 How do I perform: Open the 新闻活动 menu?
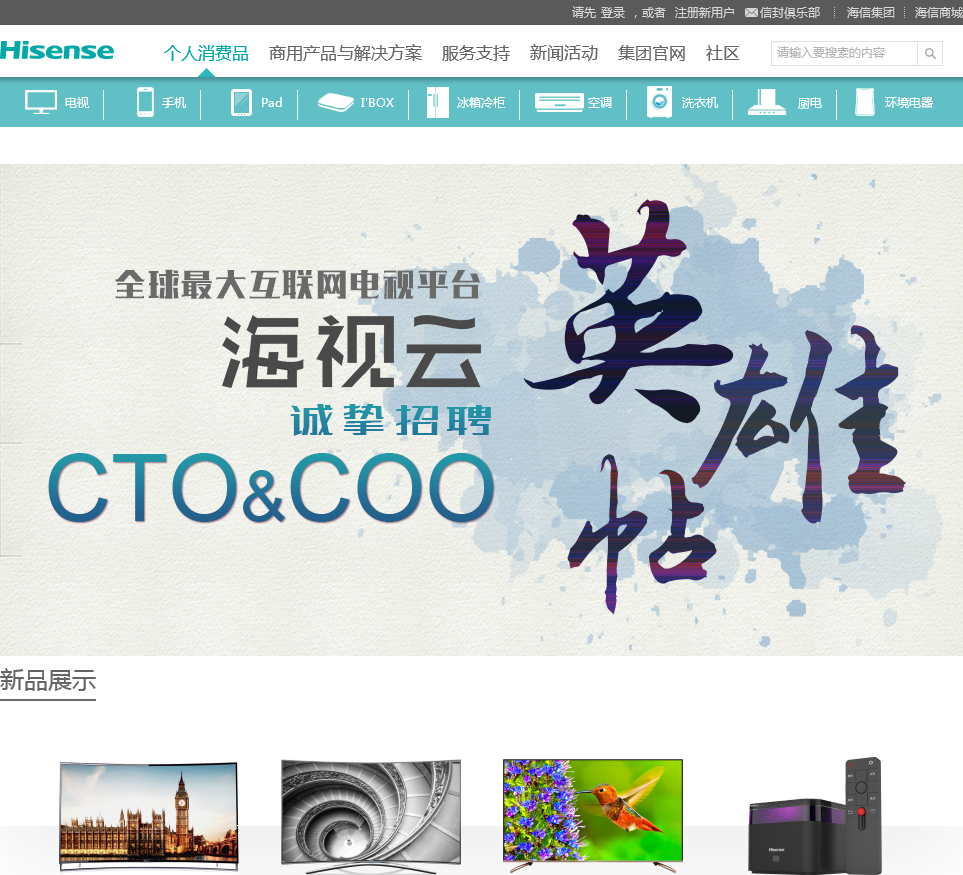coord(563,53)
